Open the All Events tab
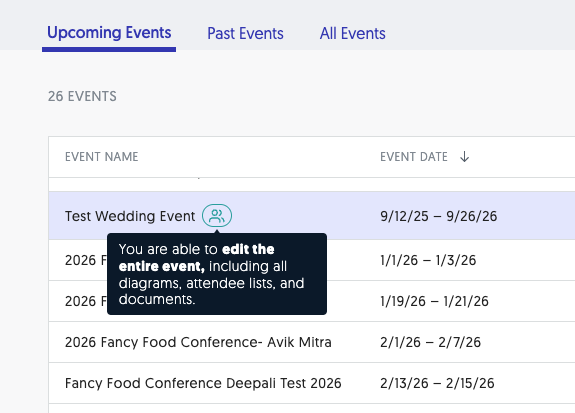 coord(352,33)
